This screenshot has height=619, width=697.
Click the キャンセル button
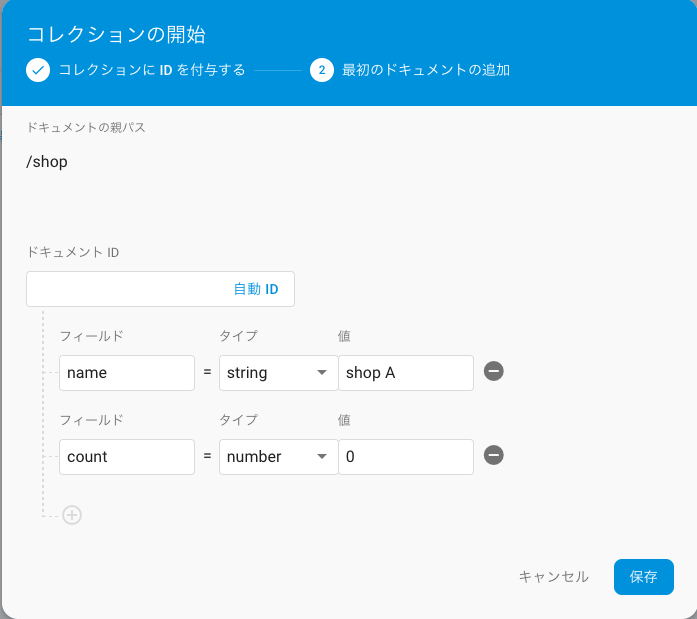pos(554,577)
